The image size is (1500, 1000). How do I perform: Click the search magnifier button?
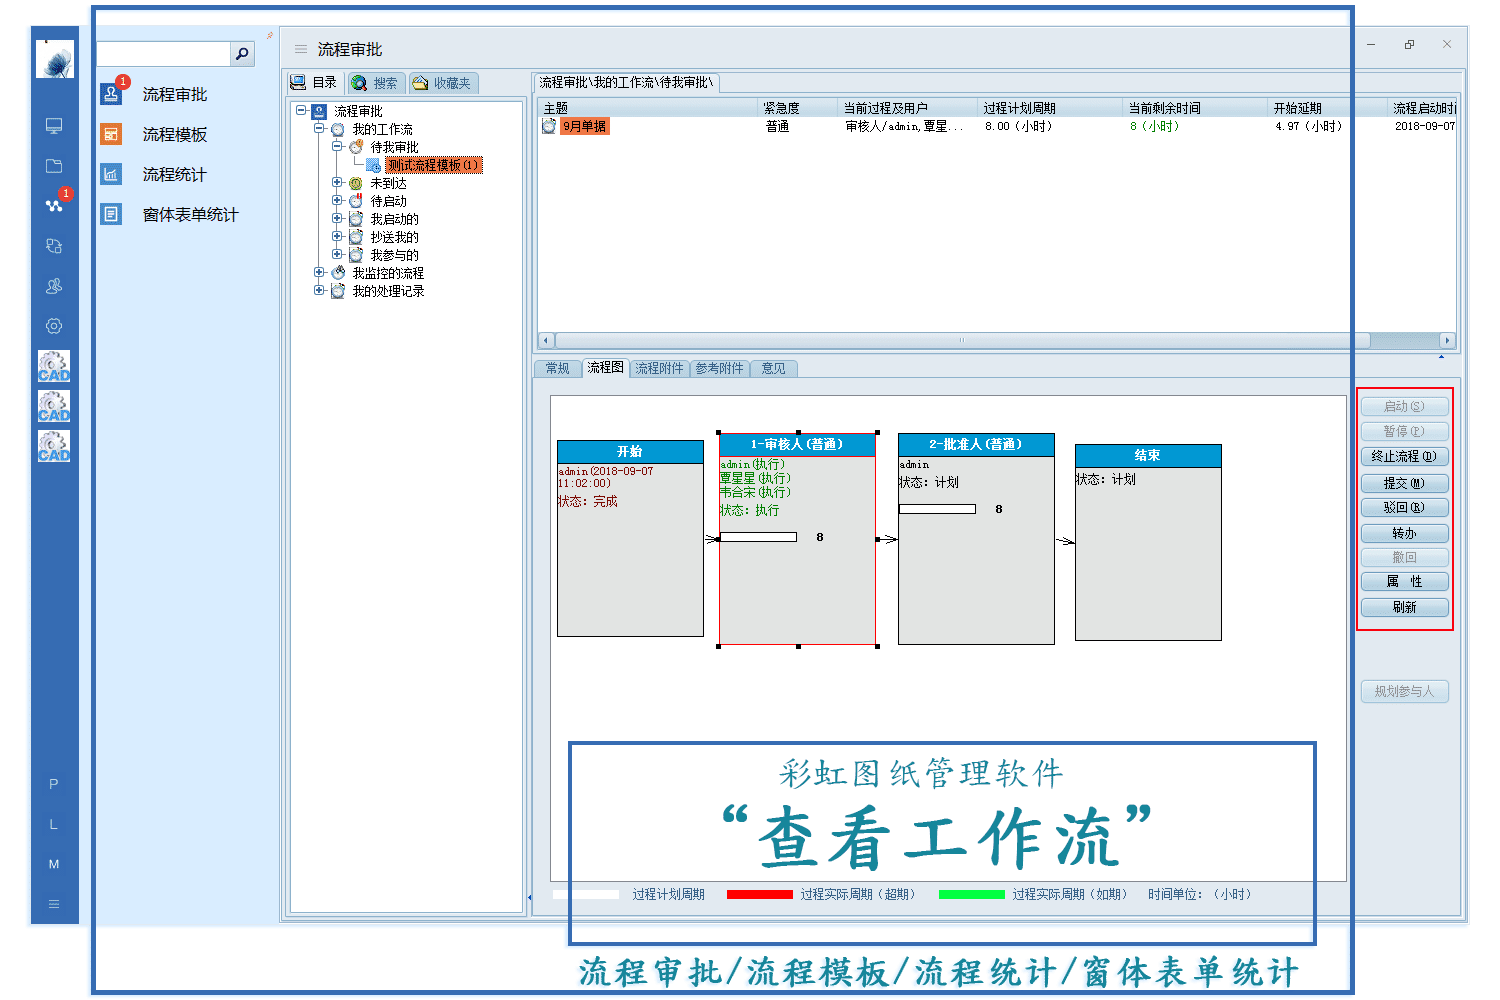pyautogui.click(x=242, y=54)
